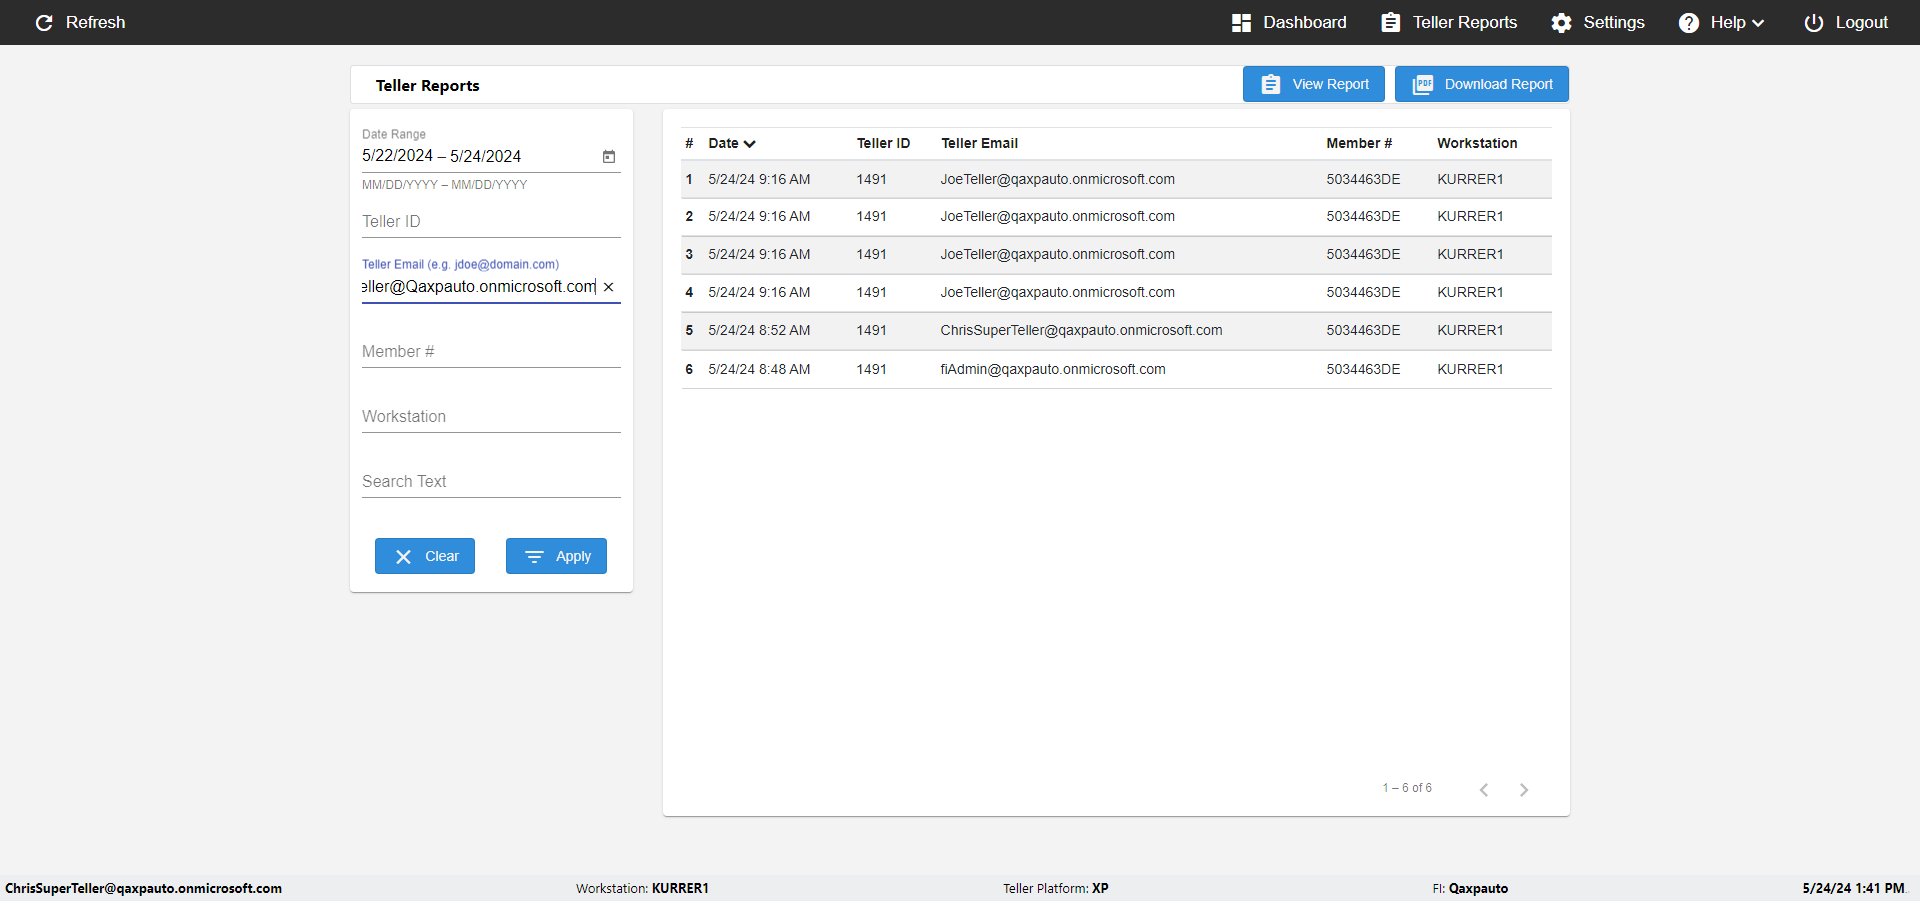The height and width of the screenshot is (901, 1920).
Task: Click the View Report button
Action: pos(1314,84)
